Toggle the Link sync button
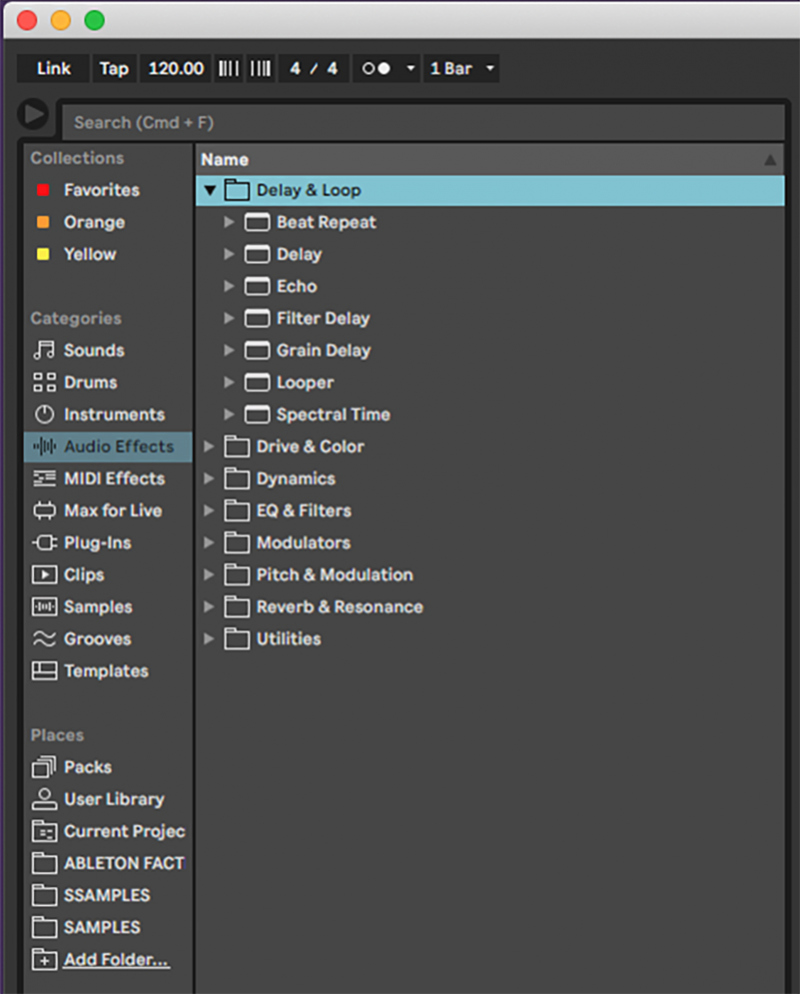This screenshot has height=994, width=800. [54, 69]
